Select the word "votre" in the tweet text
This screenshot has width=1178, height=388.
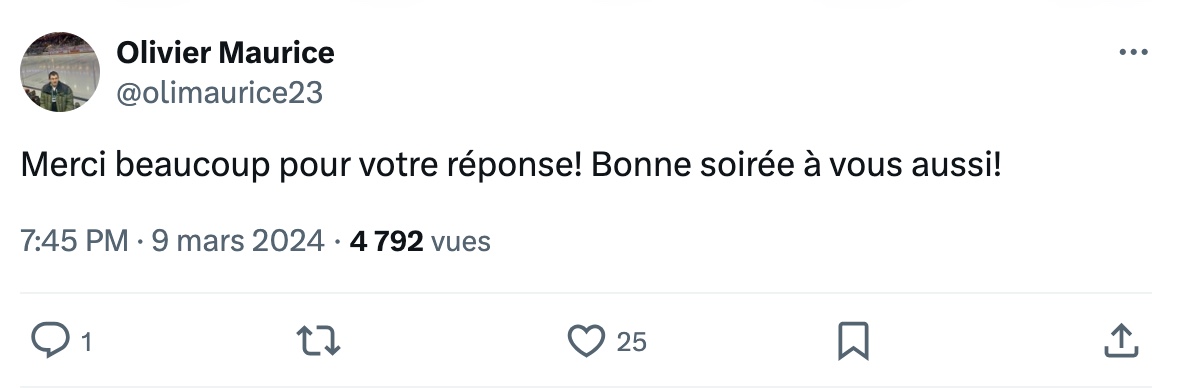coord(398,166)
